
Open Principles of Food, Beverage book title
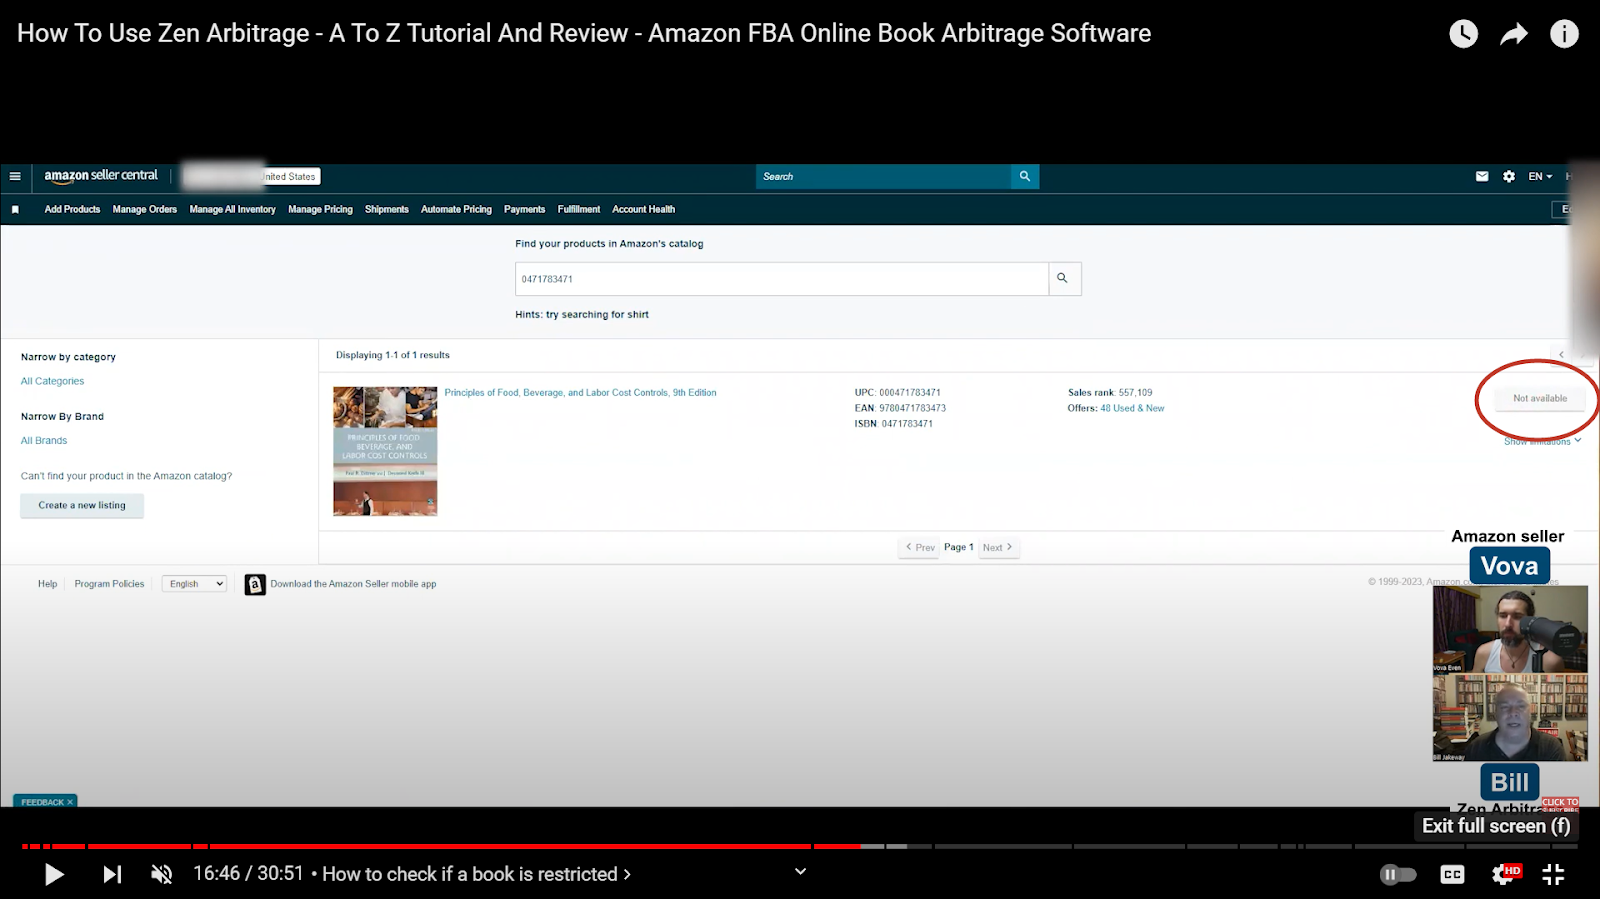[x=580, y=393]
